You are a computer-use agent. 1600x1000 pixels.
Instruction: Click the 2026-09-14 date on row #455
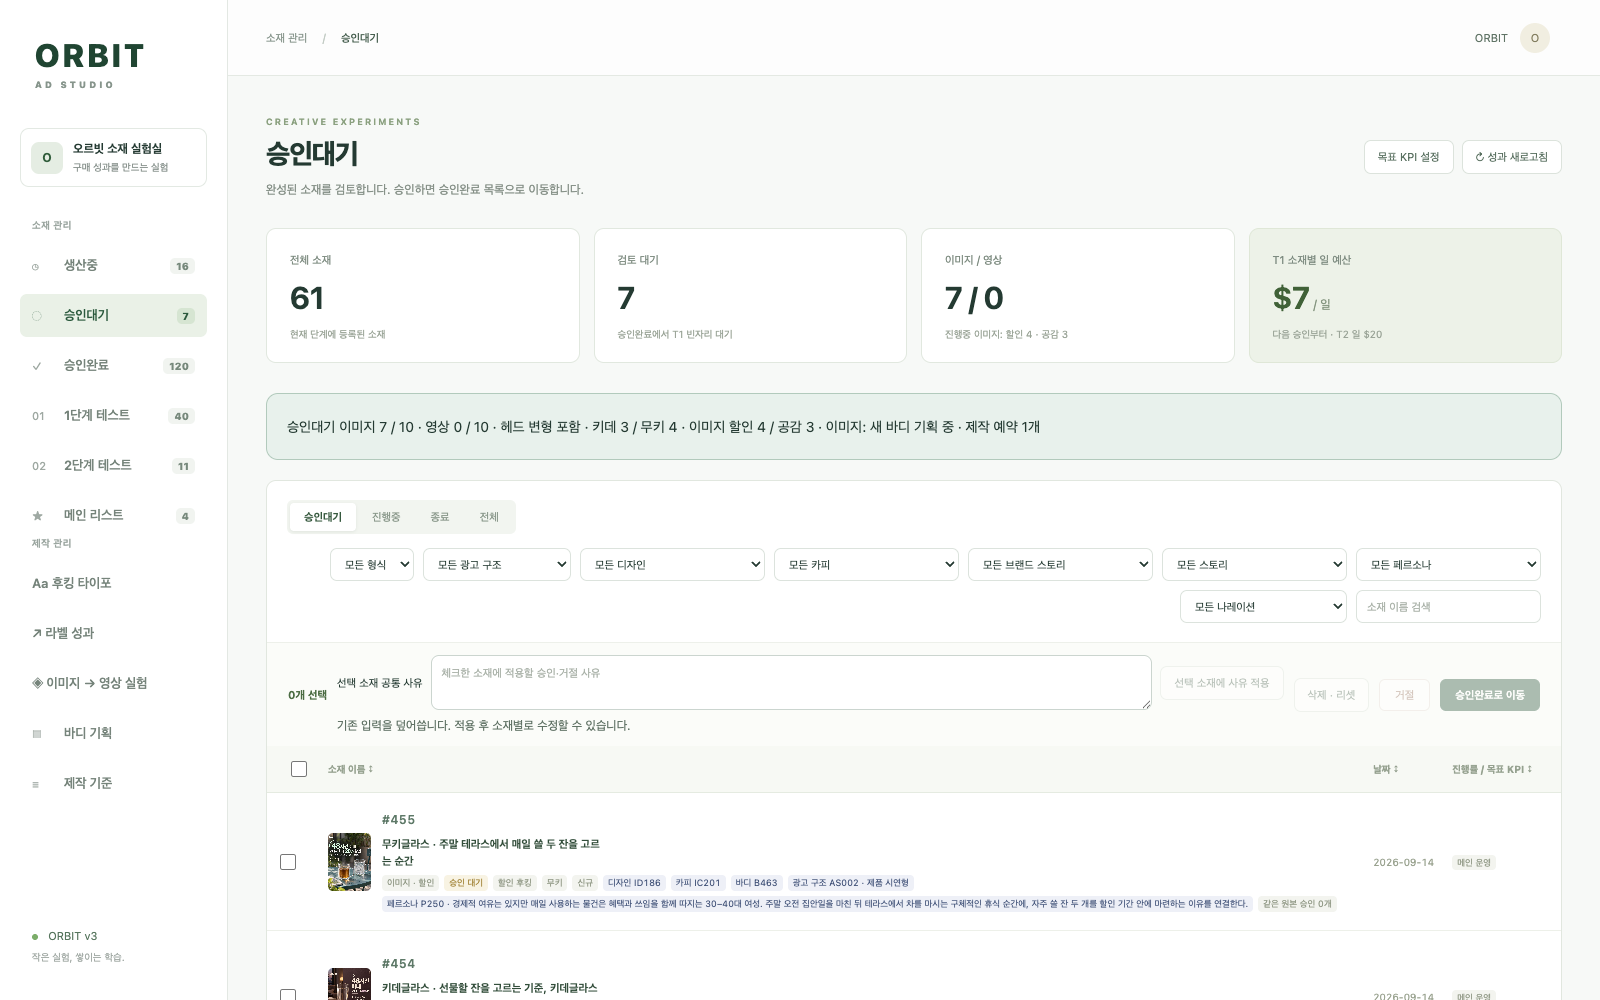[x=1403, y=862]
